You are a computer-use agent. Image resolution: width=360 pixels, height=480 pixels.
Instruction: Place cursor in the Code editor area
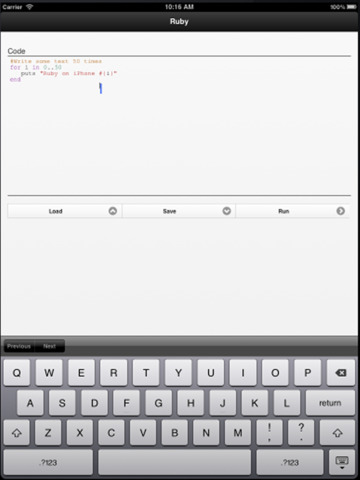pyautogui.click(x=179, y=126)
